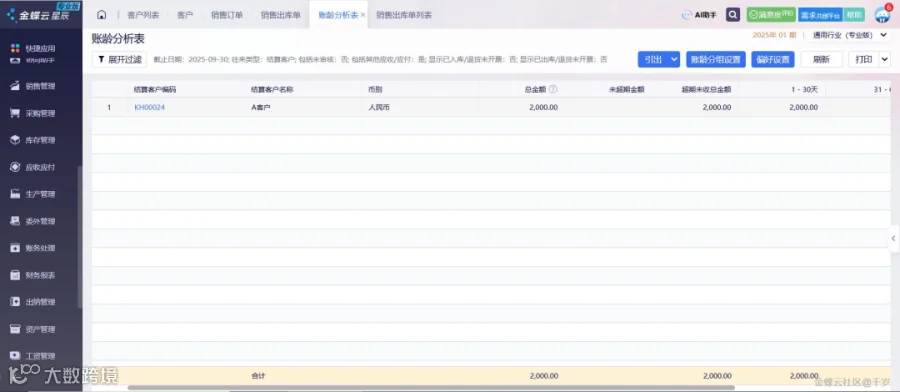Close the 账龄分析表 tab
The width and height of the screenshot is (900, 392).
coord(363,15)
